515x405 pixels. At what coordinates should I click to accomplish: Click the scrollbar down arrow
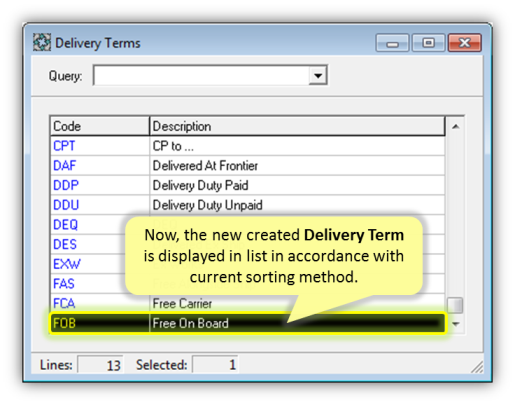coord(455,324)
